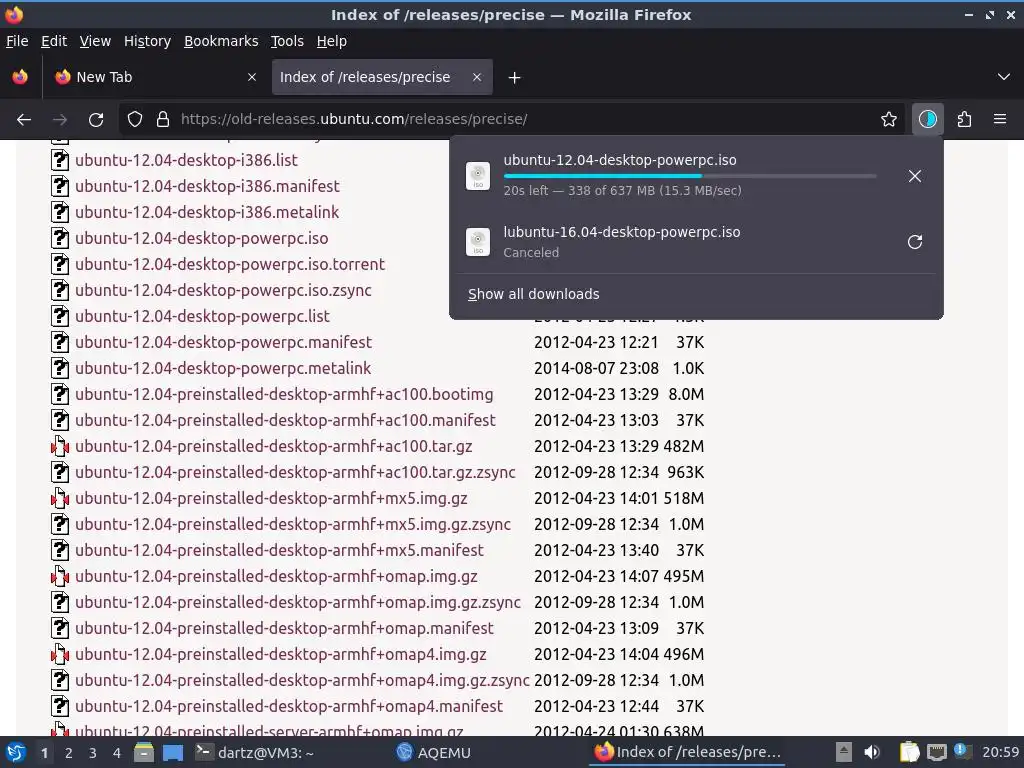Open the taskbar application menu launcher
The height and width of the screenshot is (768, 1024).
pyautogui.click(x=16, y=752)
